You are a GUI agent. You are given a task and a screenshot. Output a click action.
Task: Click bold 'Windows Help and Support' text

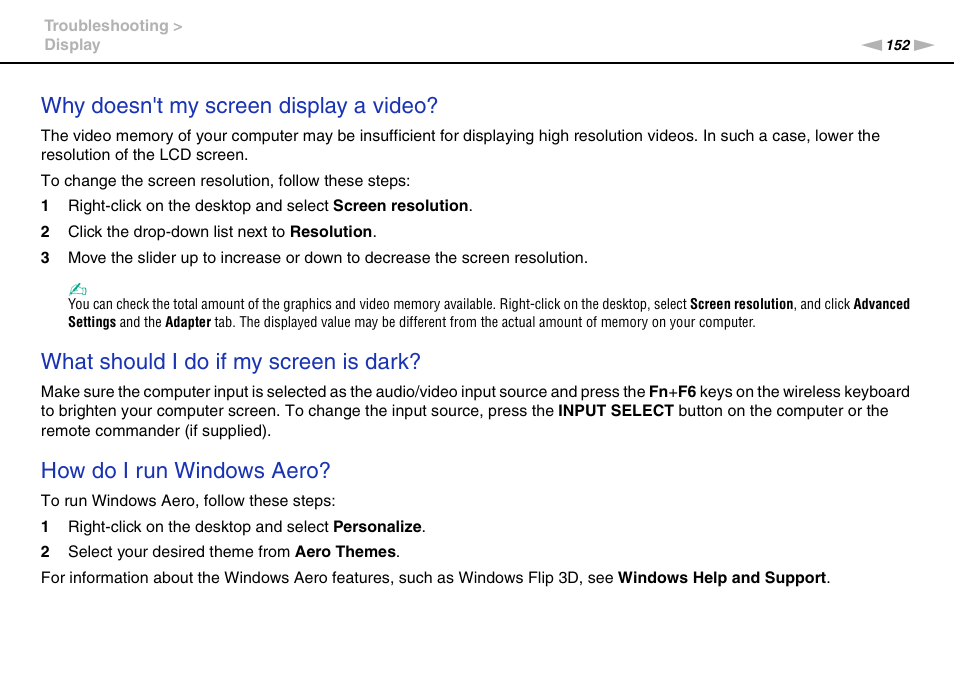[x=722, y=578]
